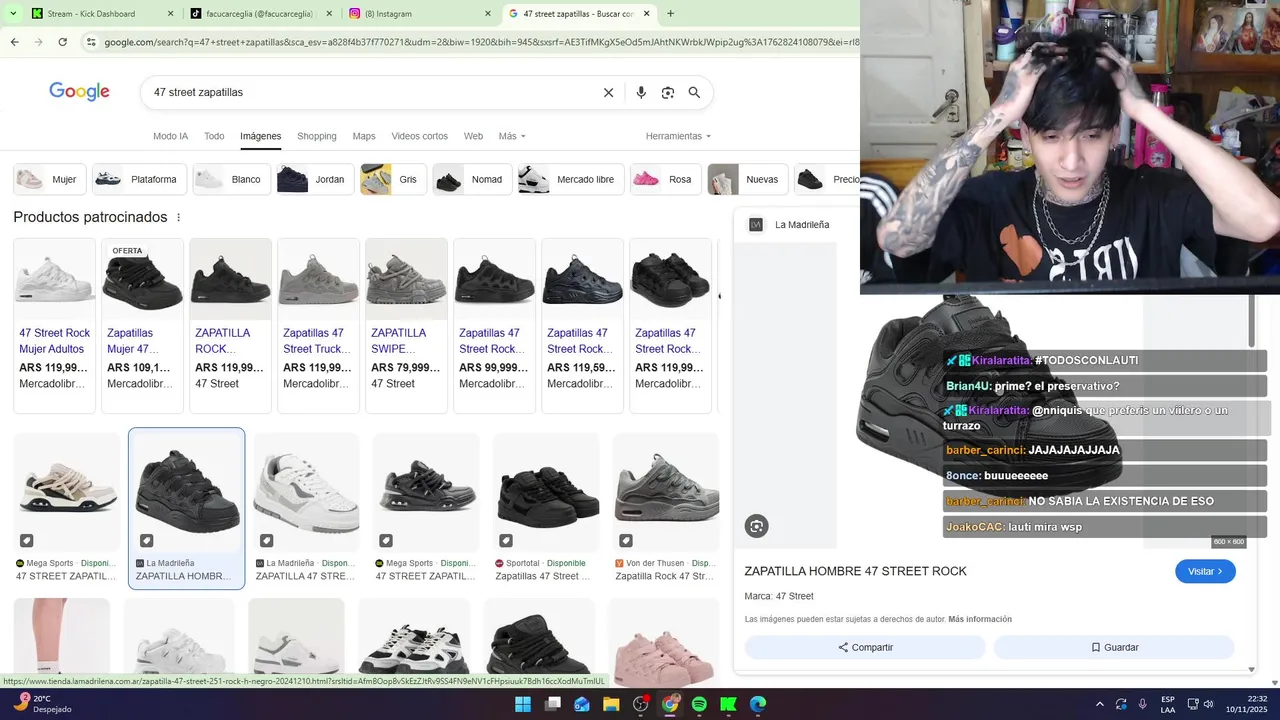The width and height of the screenshot is (1280, 720).
Task: Open Sportotal Zapatillas 47 Street result
Action: 546,508
